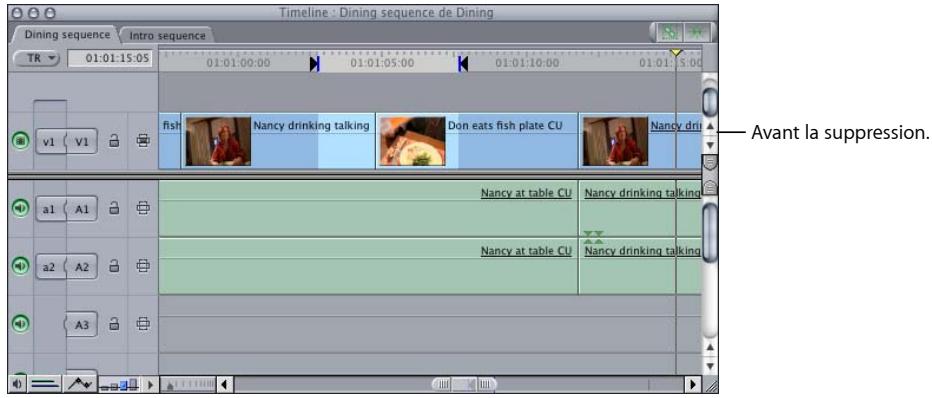Click the audio tracks vertical scroll thumb

[710, 232]
